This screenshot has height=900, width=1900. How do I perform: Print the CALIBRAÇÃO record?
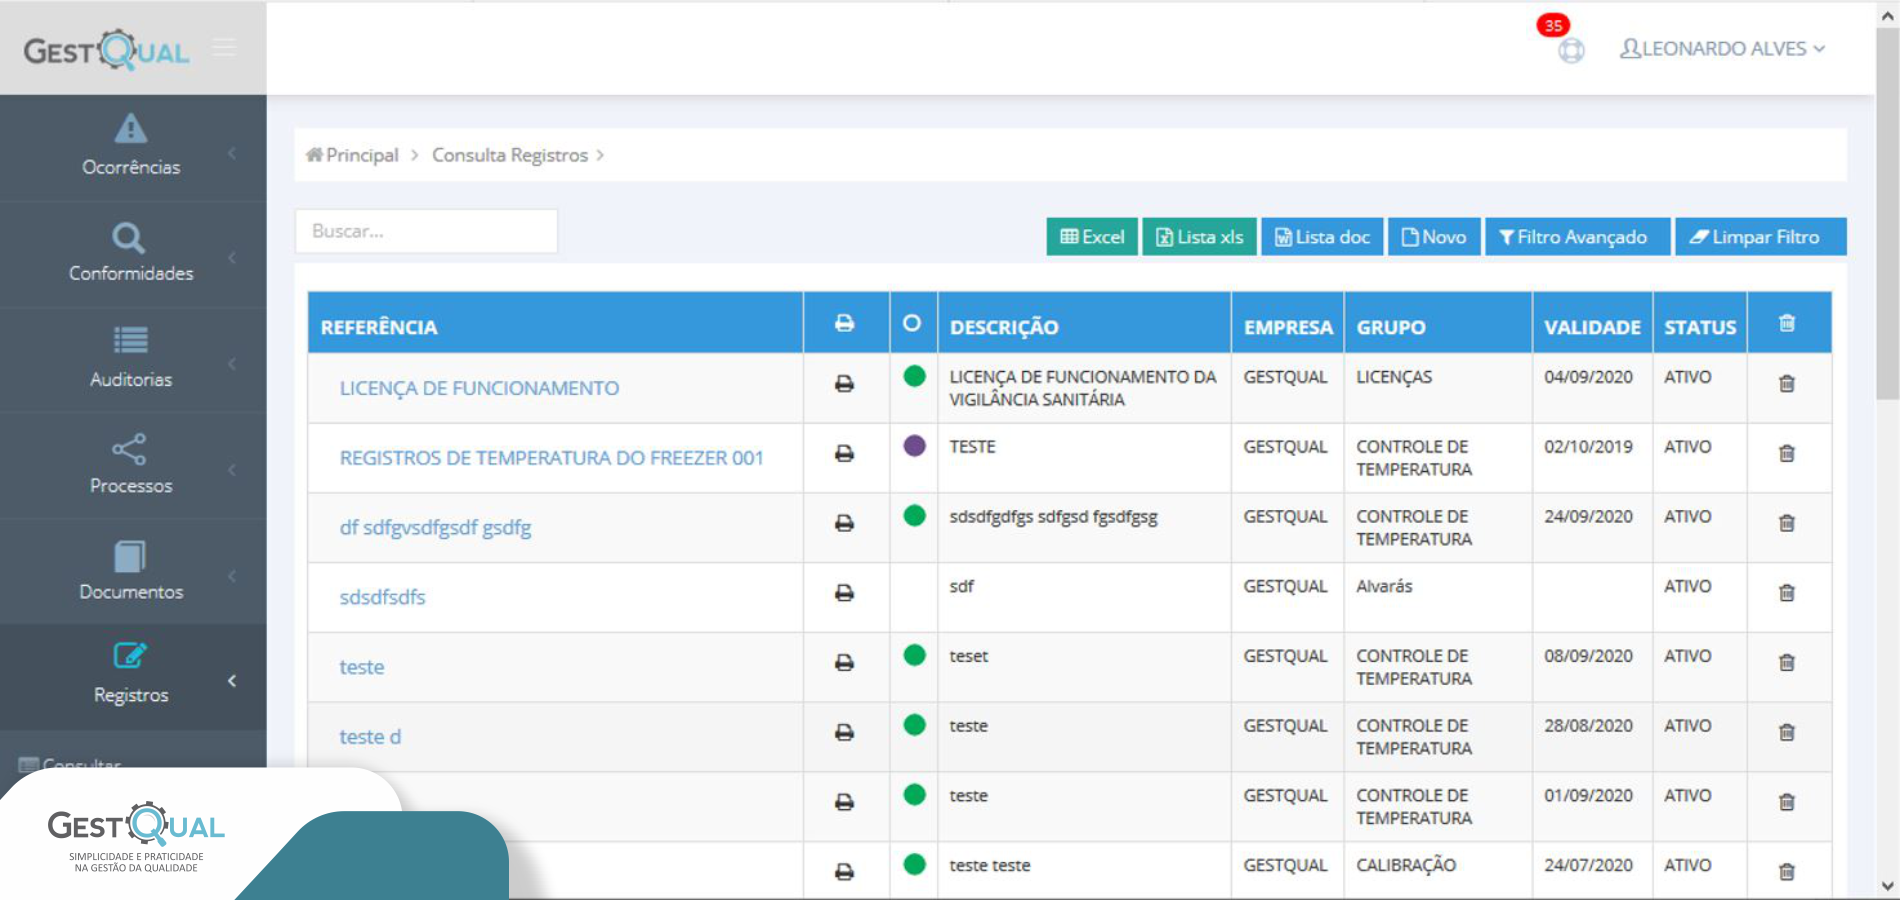pos(845,872)
